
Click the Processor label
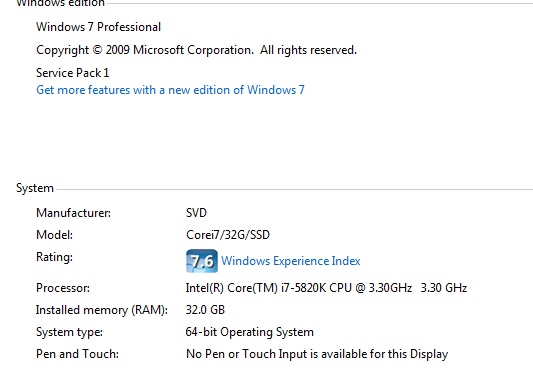[x=63, y=288]
